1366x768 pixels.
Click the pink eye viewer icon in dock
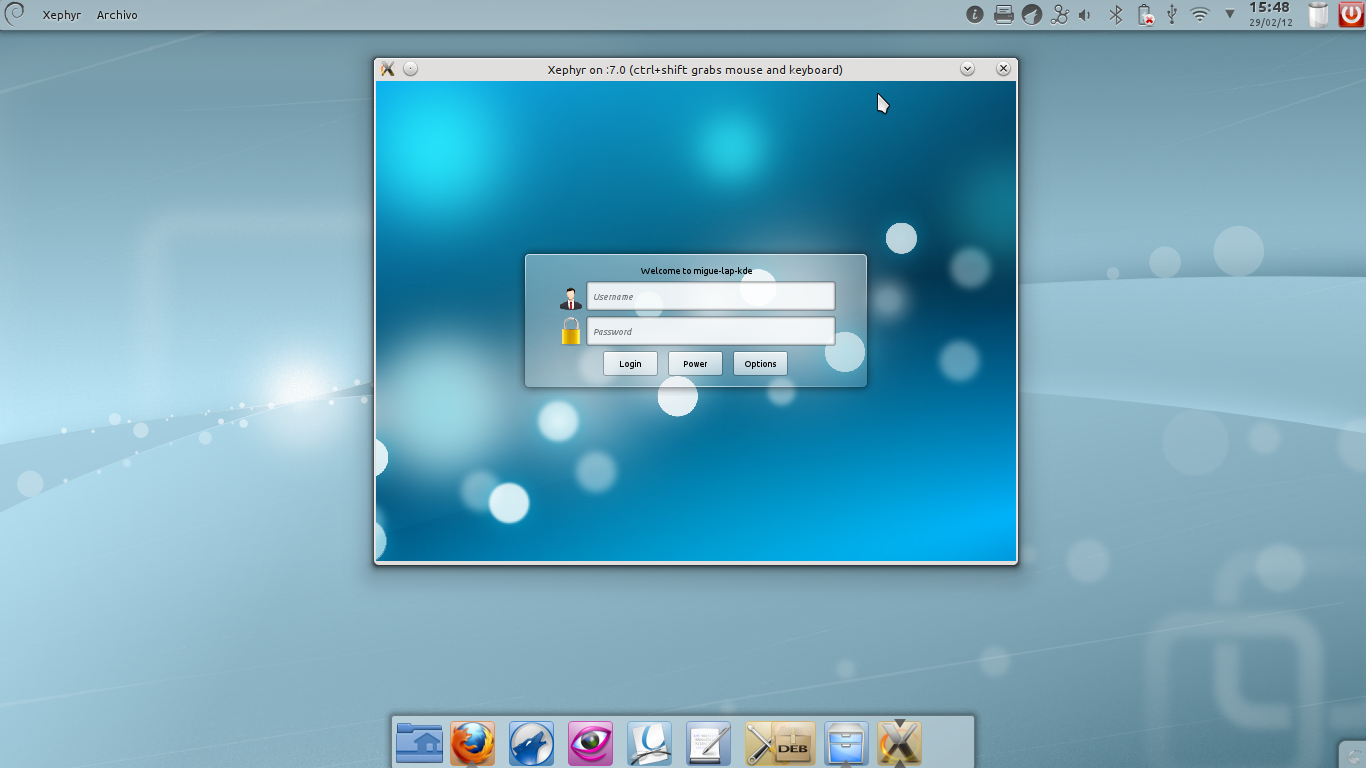click(590, 743)
